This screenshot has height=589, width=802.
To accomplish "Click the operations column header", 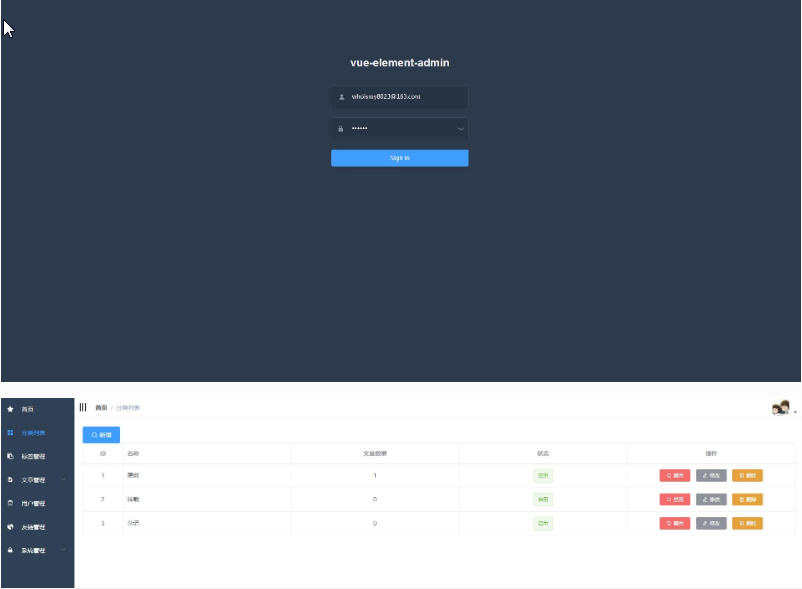I will [x=711, y=454].
